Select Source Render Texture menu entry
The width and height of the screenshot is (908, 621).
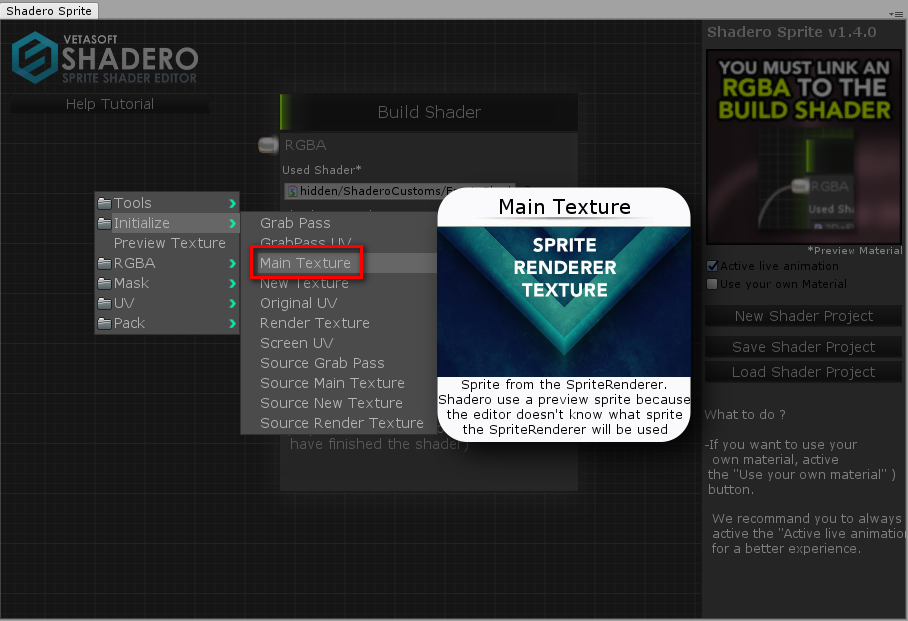pos(339,423)
